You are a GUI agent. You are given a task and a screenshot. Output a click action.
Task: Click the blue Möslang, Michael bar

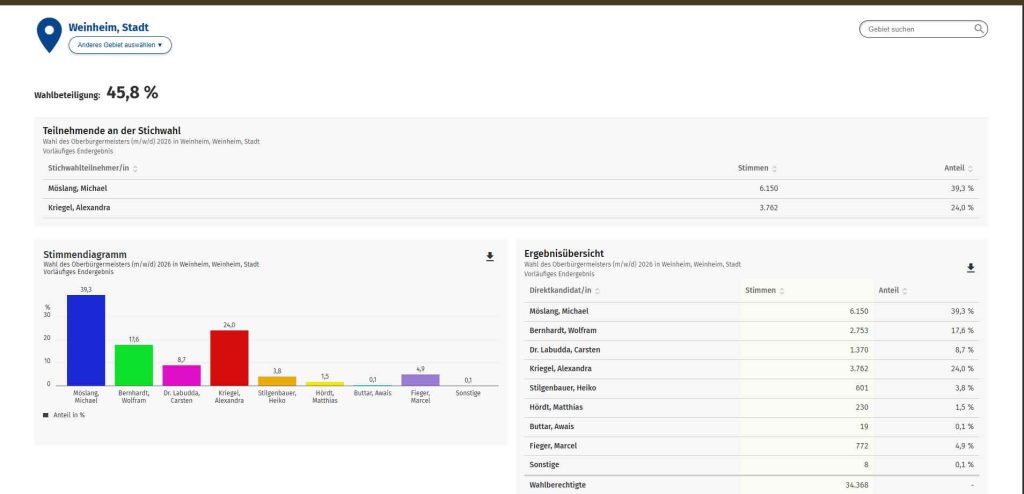coord(86,340)
